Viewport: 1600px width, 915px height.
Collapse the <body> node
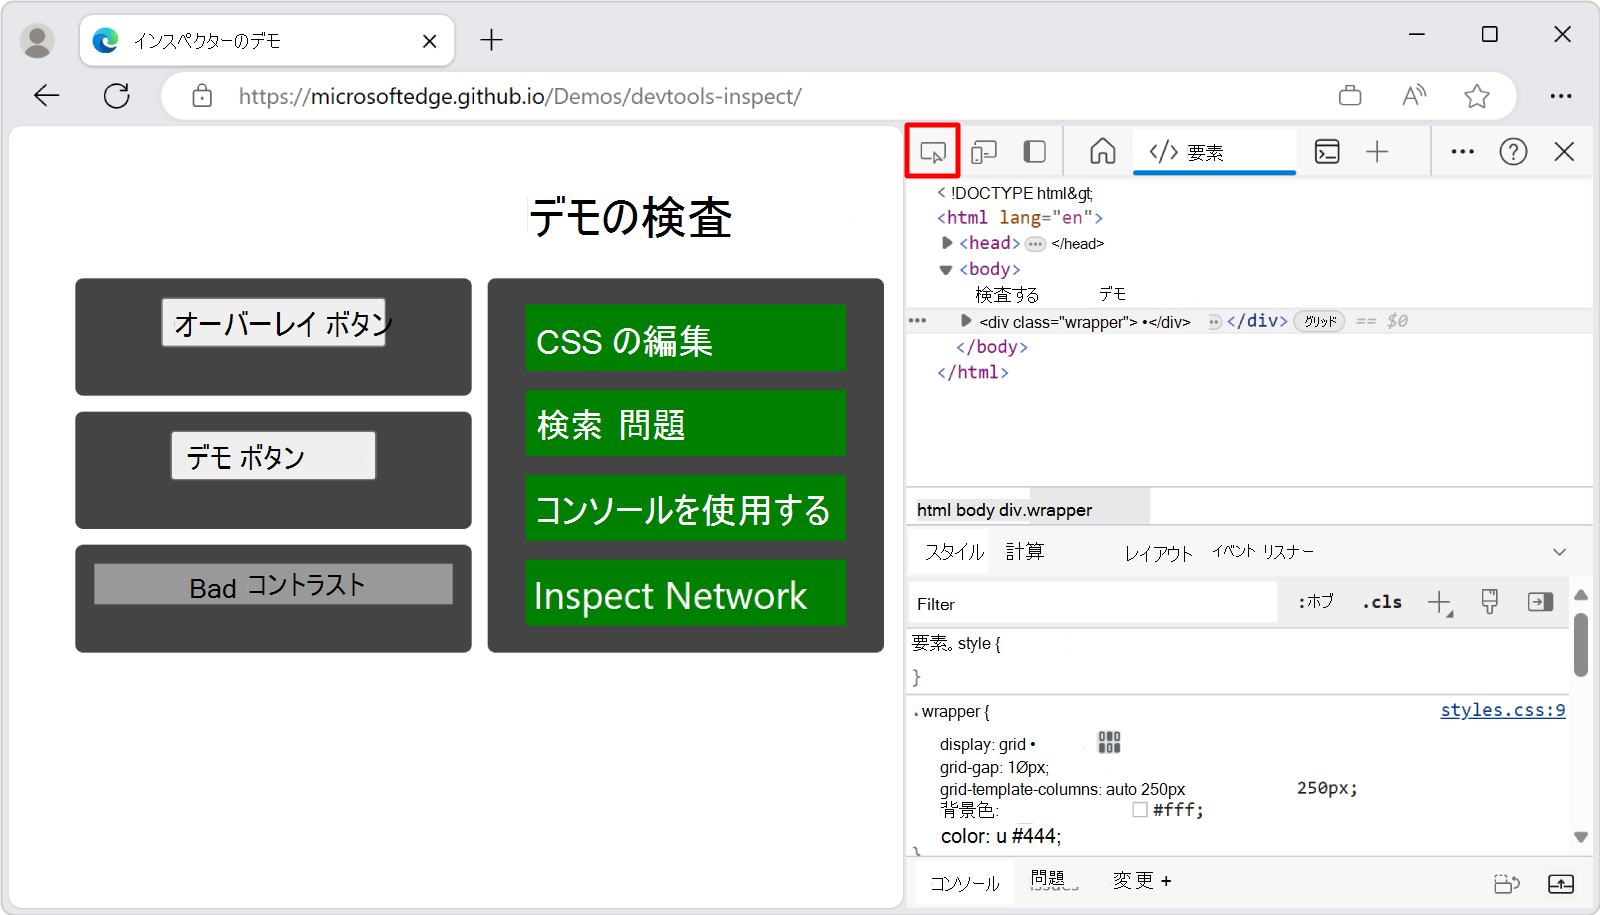(946, 268)
